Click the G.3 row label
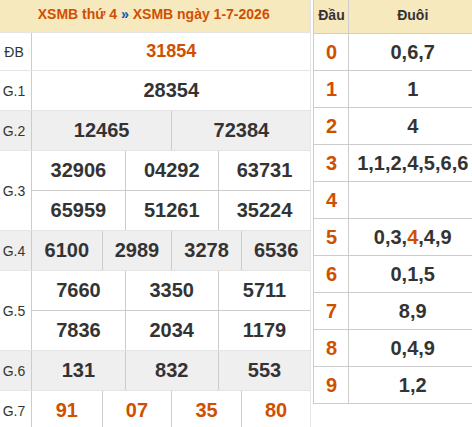This screenshot has width=472, height=427. (14, 191)
